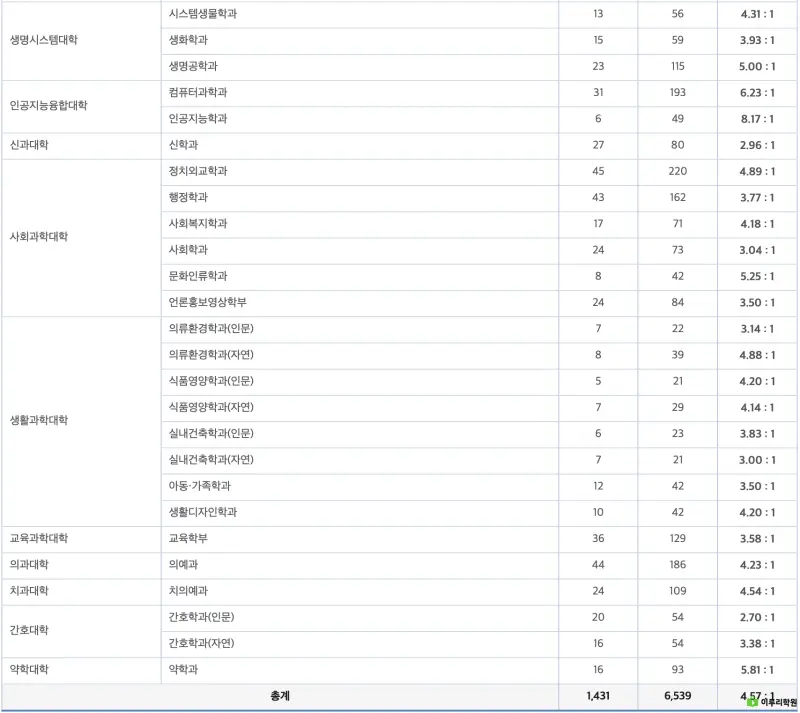
Task: Select applicants value 193 for 컴퓨터과학과
Action: click(x=678, y=92)
